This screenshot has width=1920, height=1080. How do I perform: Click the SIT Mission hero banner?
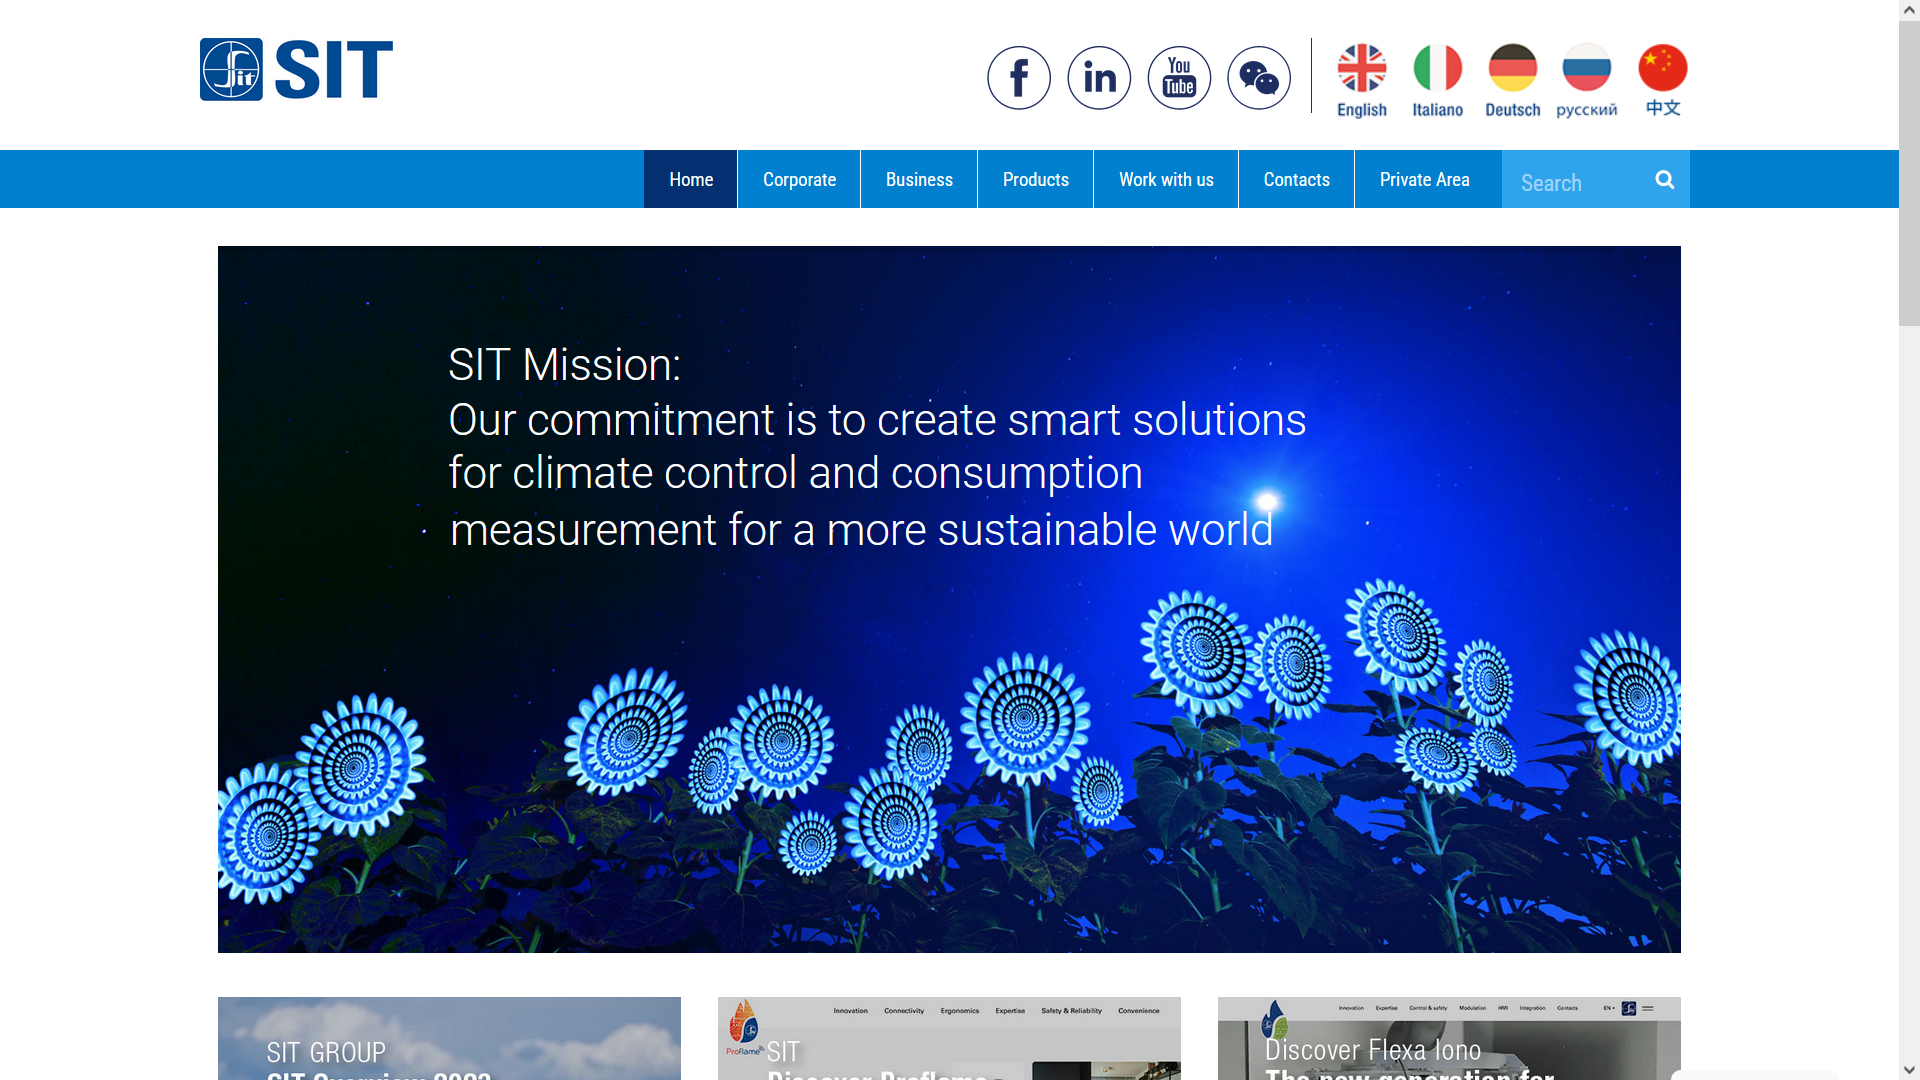pos(949,599)
